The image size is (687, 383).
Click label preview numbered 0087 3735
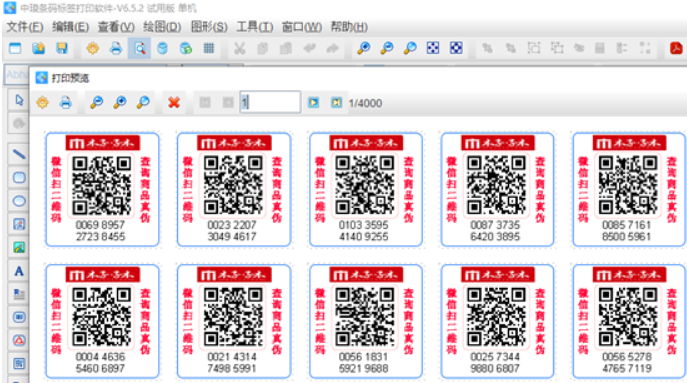point(497,189)
